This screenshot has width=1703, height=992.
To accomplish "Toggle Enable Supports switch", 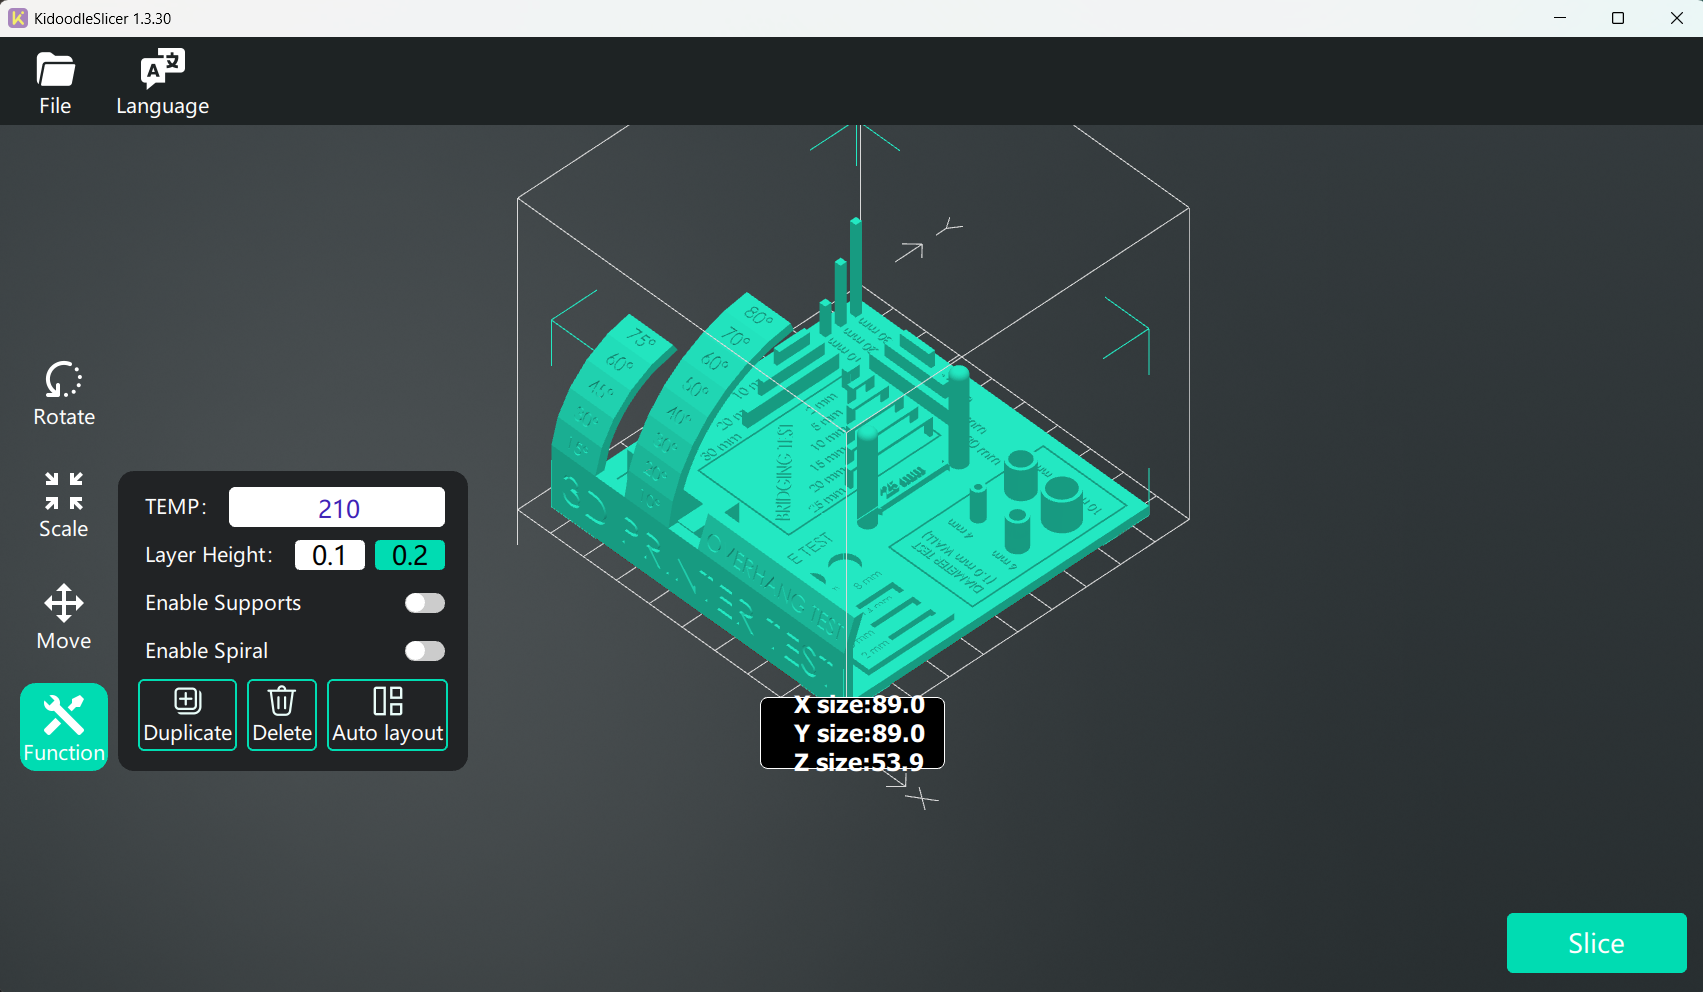I will [424, 603].
